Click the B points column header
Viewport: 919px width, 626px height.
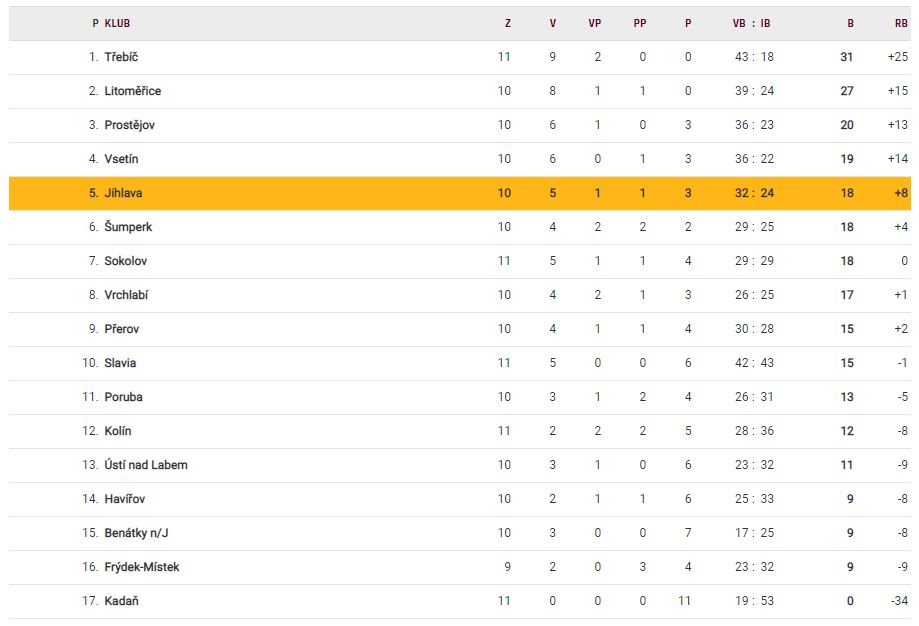pos(850,23)
